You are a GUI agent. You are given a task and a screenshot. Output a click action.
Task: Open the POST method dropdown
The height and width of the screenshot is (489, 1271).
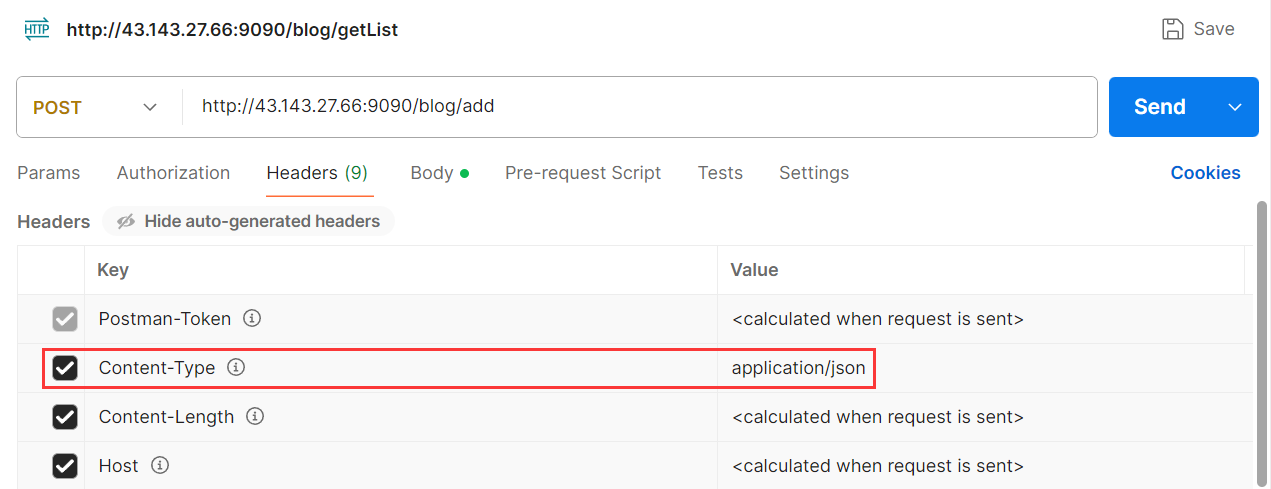click(97, 107)
